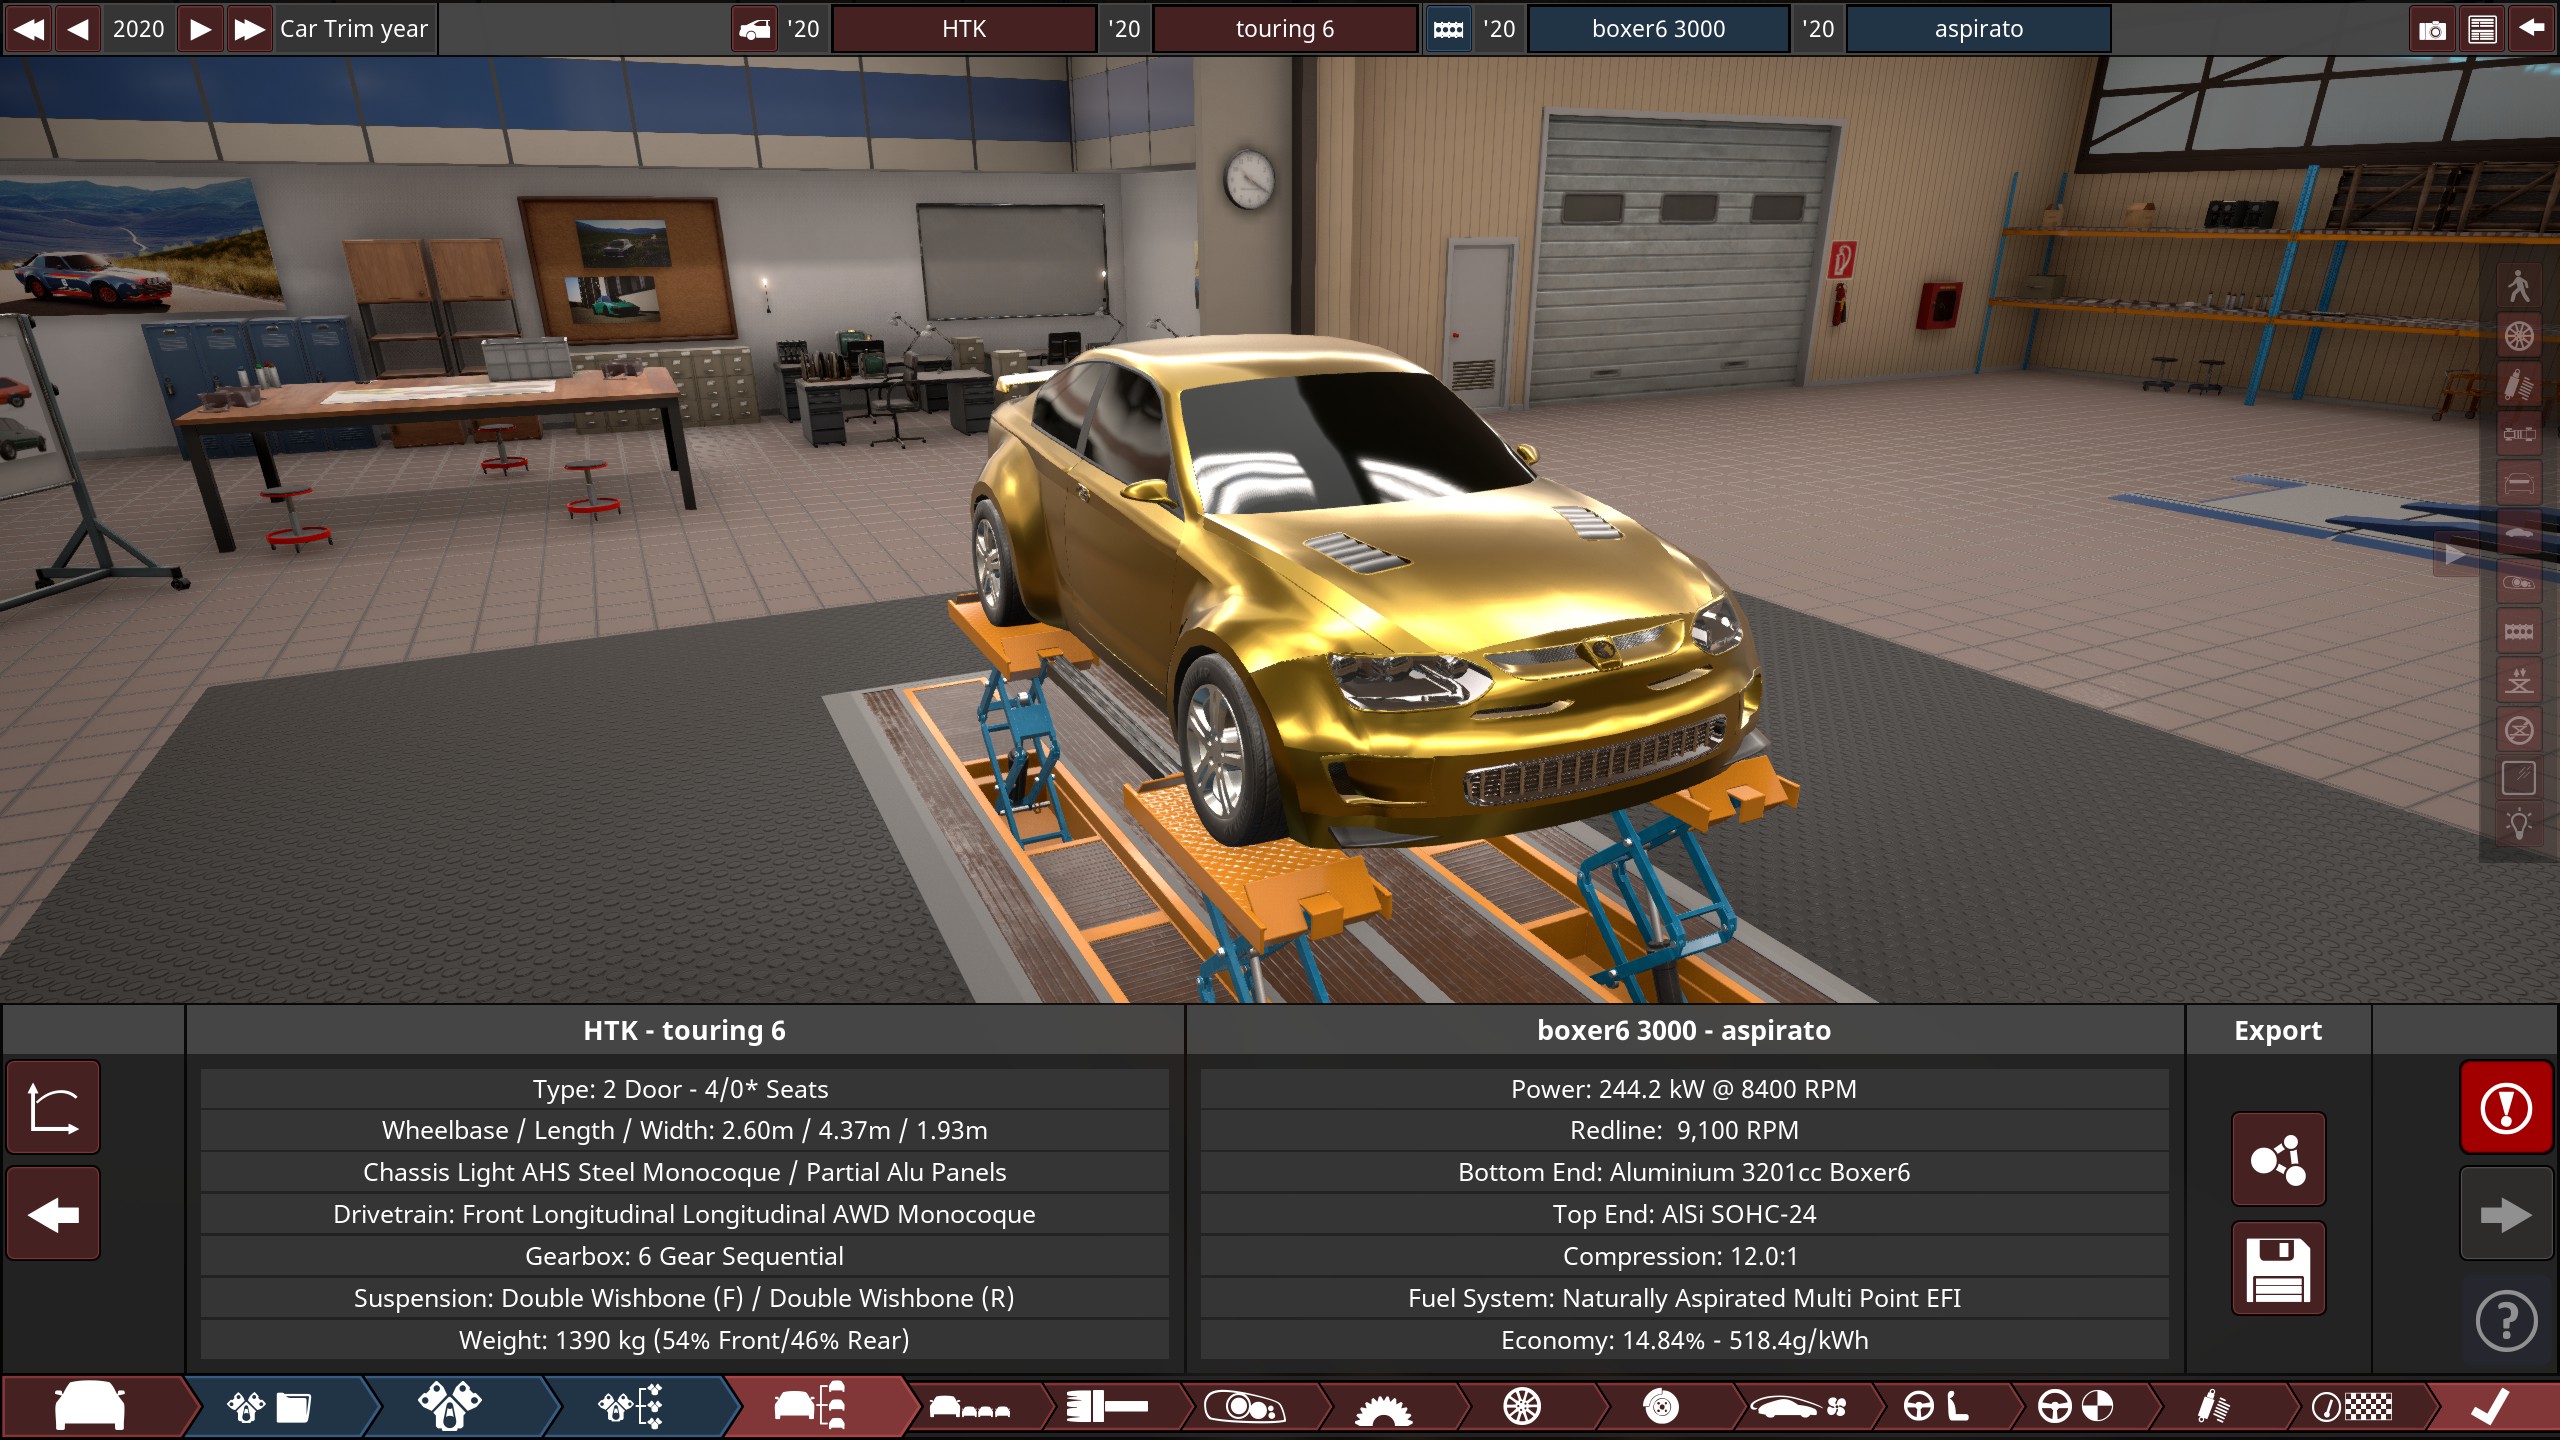Open the list panel icon at top right
Image resolution: width=2560 pixels, height=1440 pixels.
click(x=2482, y=29)
